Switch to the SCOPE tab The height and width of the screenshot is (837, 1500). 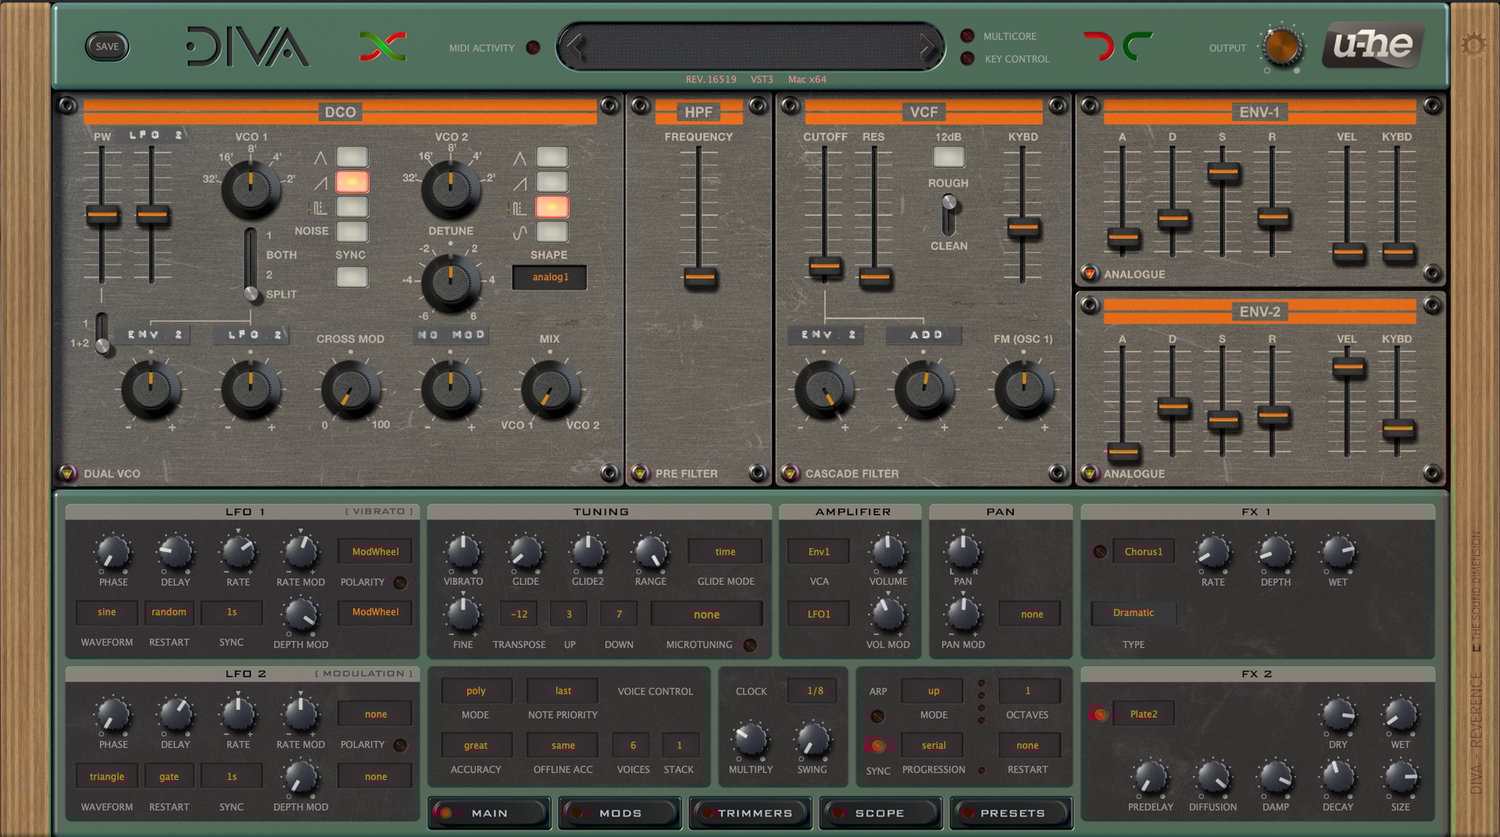(x=880, y=813)
